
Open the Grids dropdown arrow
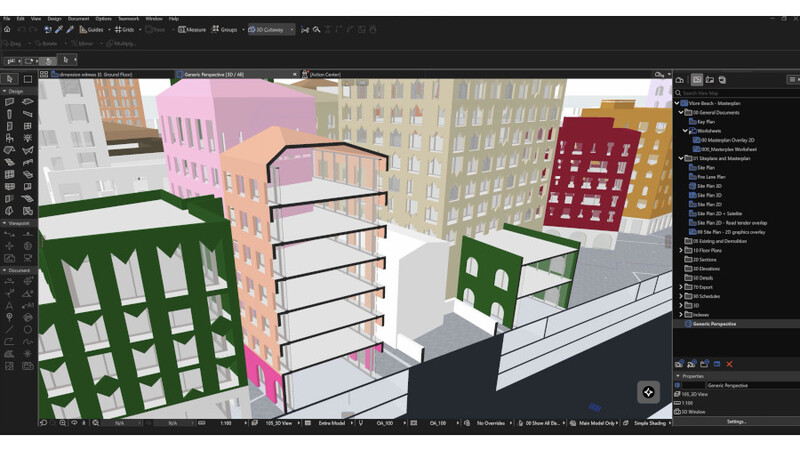tap(140, 30)
